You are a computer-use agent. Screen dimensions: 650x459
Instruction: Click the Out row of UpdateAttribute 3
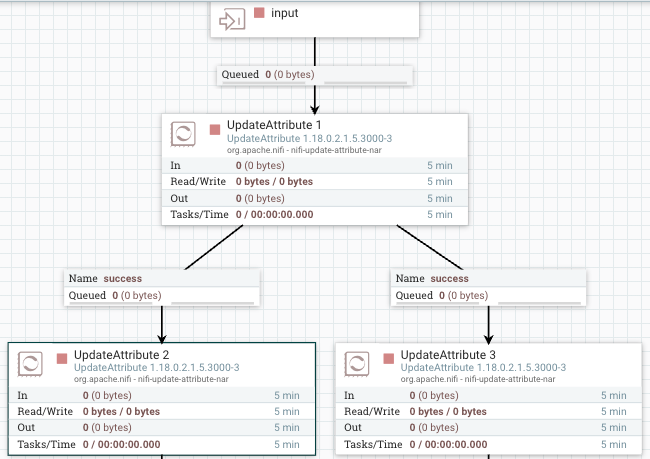coord(488,427)
